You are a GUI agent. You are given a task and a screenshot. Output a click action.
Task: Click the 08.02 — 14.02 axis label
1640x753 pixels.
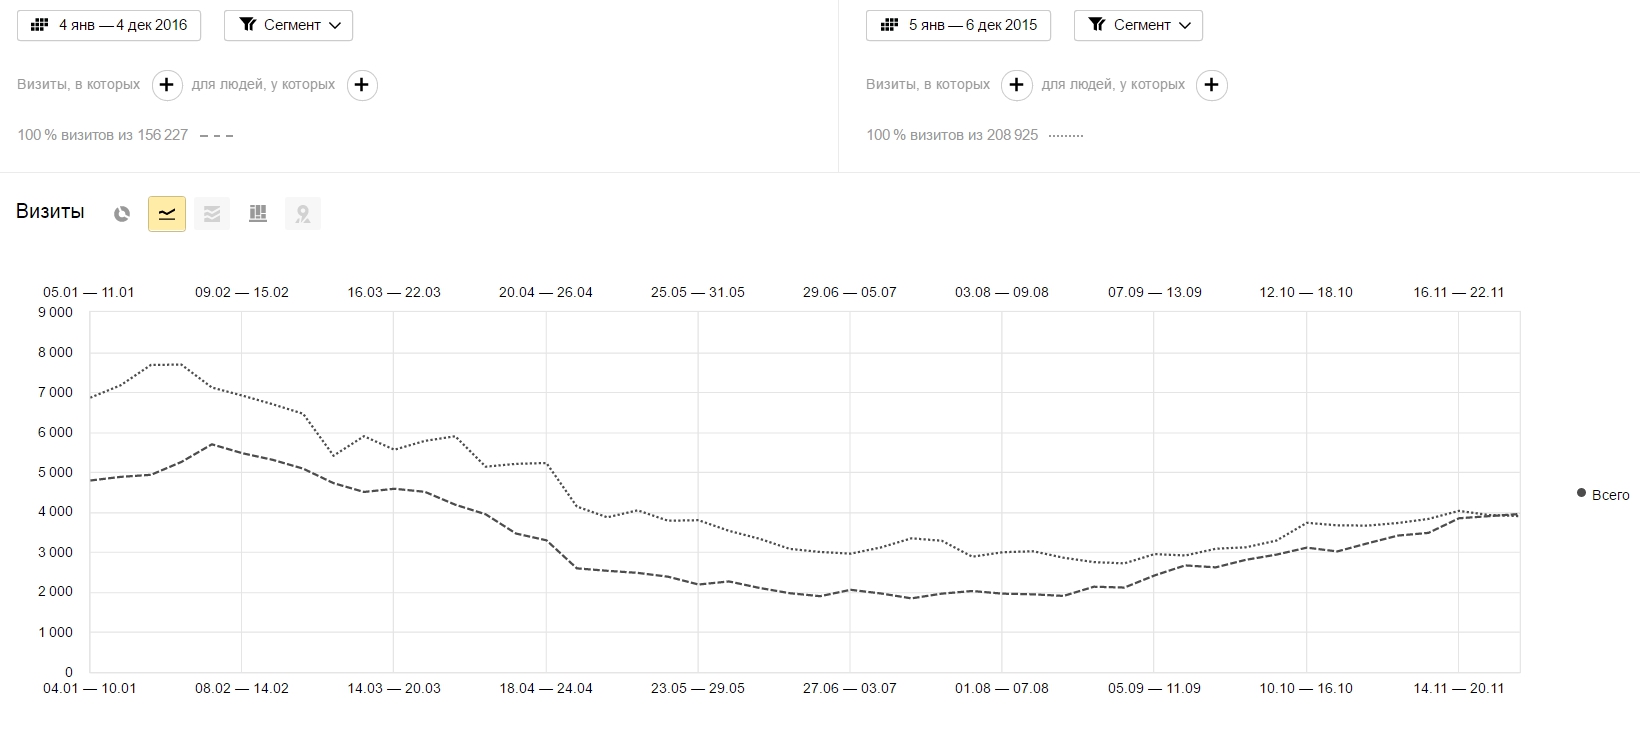click(x=242, y=688)
